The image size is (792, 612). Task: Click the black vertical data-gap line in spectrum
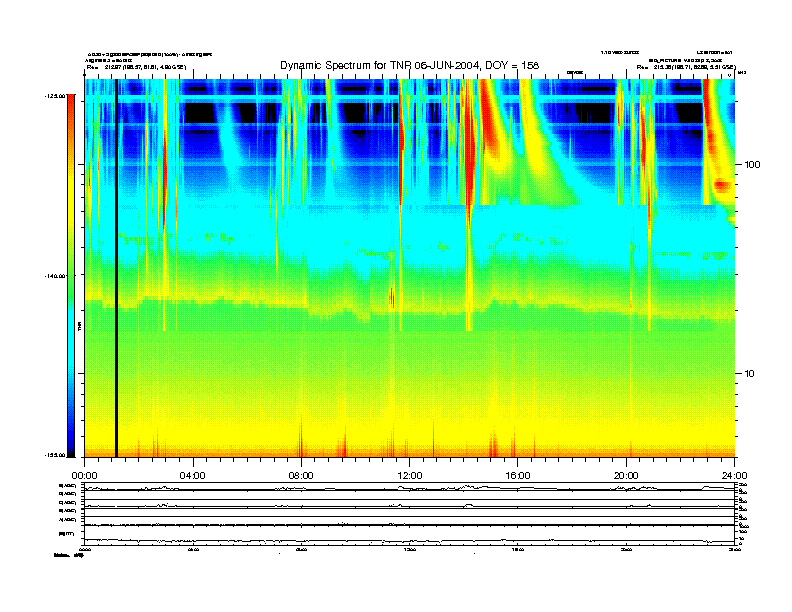click(116, 268)
